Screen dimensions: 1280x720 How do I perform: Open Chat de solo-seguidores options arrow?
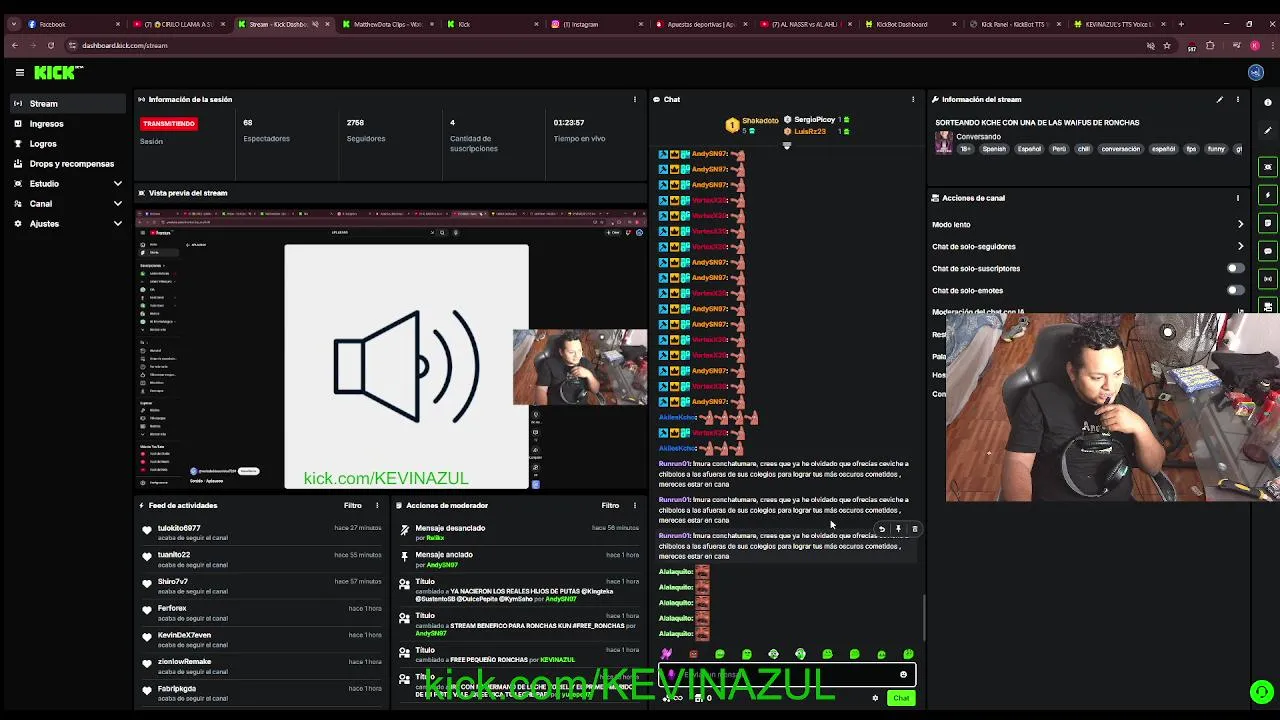tap(1240, 246)
